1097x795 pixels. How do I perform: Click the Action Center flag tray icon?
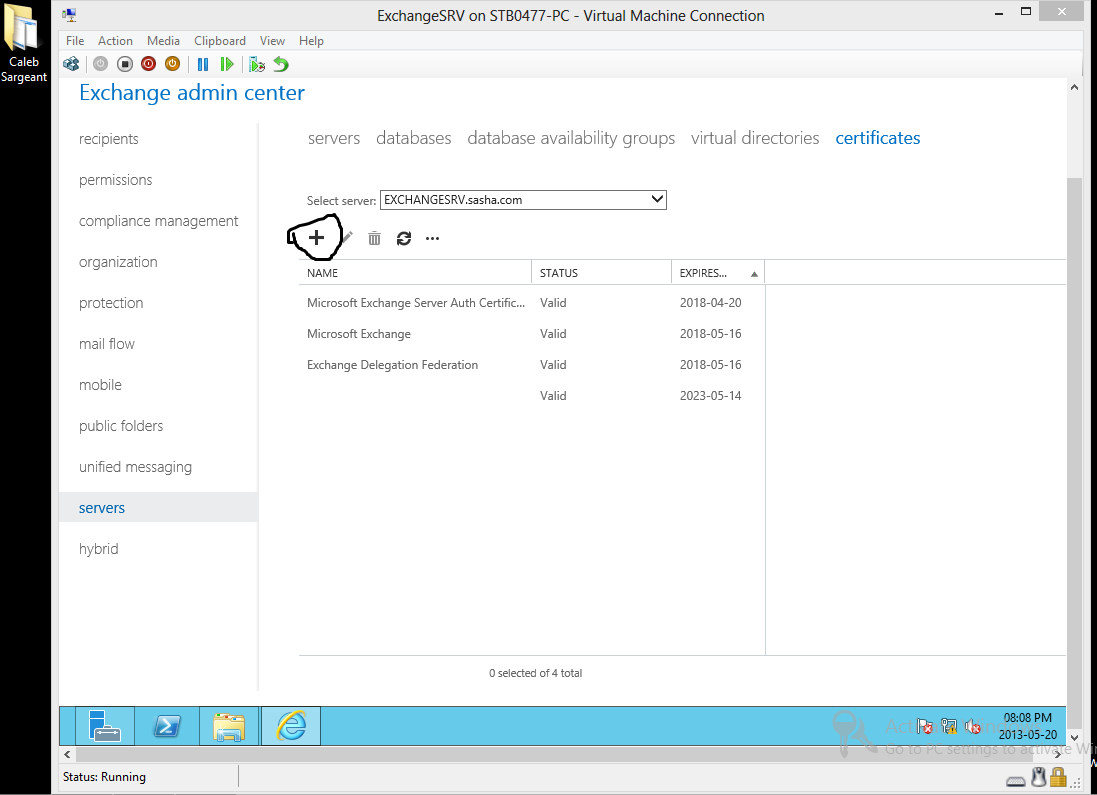pos(925,726)
